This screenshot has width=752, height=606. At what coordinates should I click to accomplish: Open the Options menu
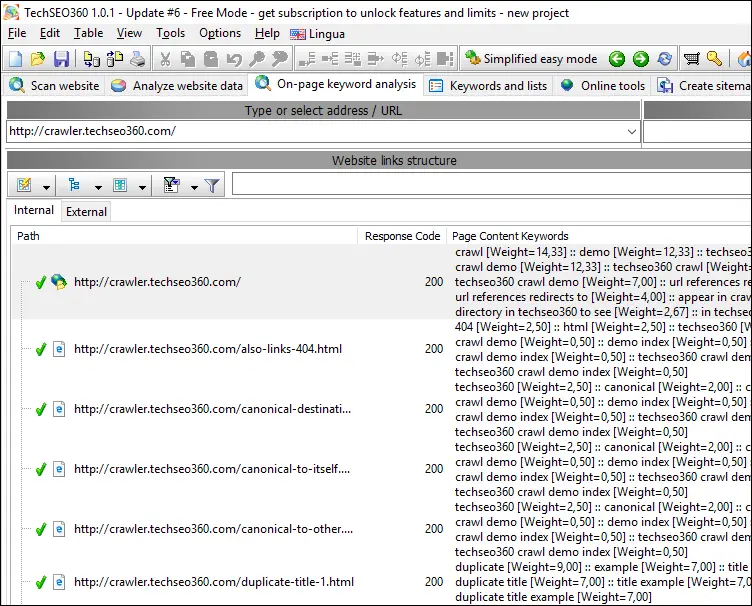(x=220, y=33)
